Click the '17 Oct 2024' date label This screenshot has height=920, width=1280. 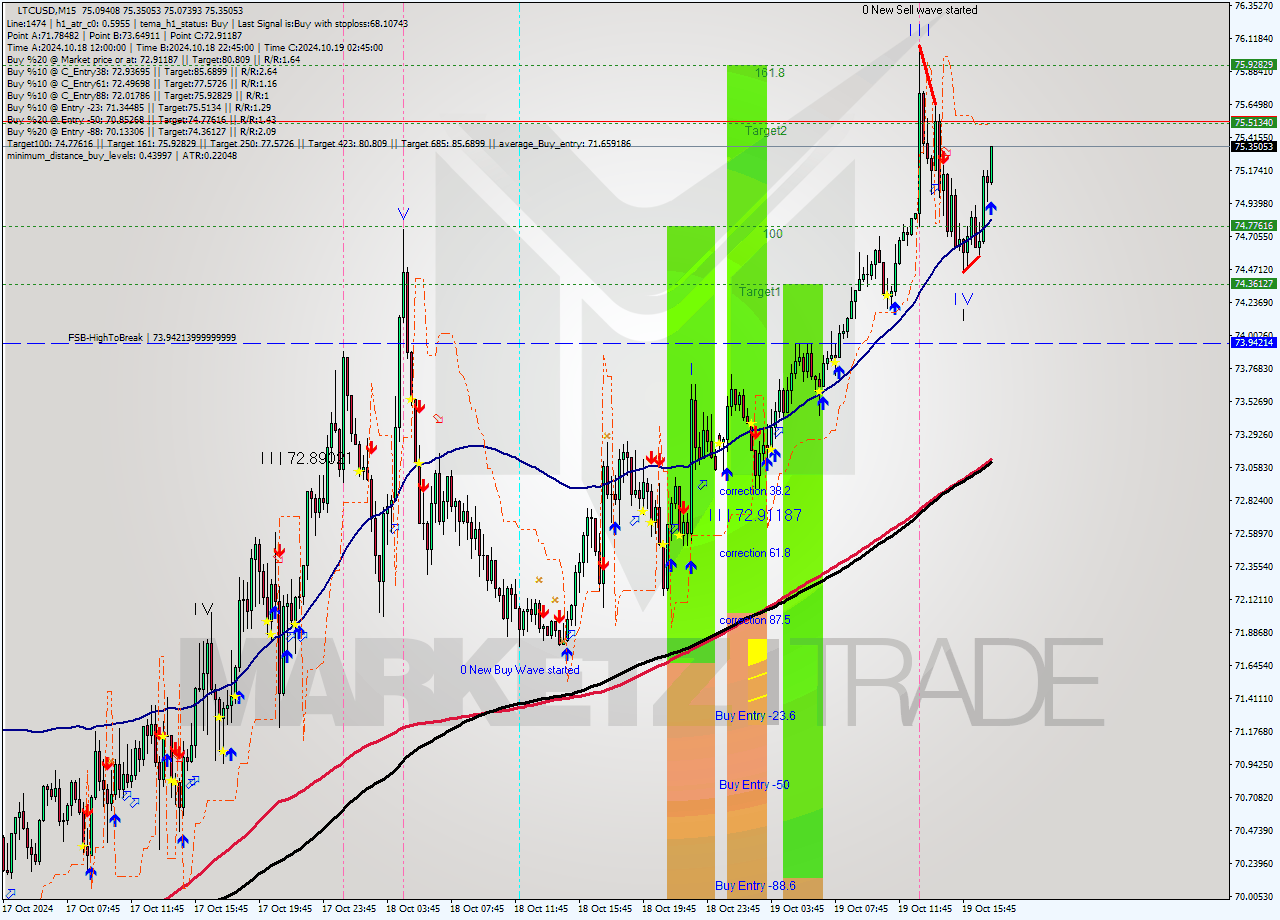click(30, 909)
